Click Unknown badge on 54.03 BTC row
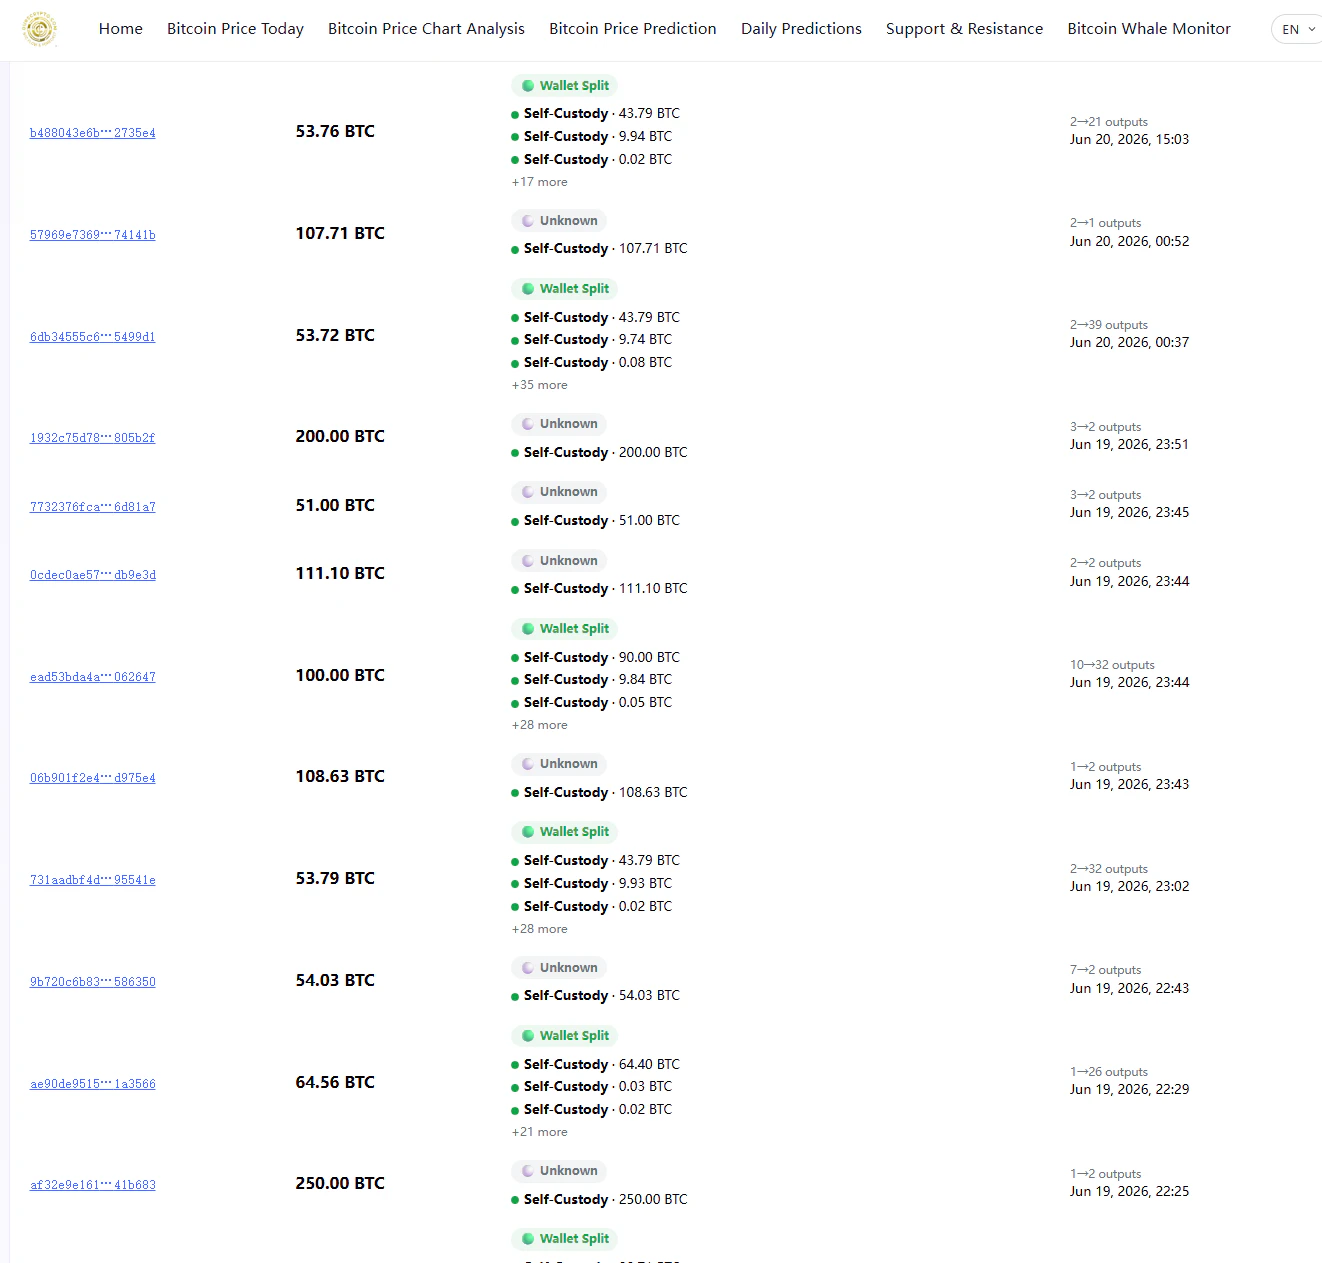 pos(559,968)
